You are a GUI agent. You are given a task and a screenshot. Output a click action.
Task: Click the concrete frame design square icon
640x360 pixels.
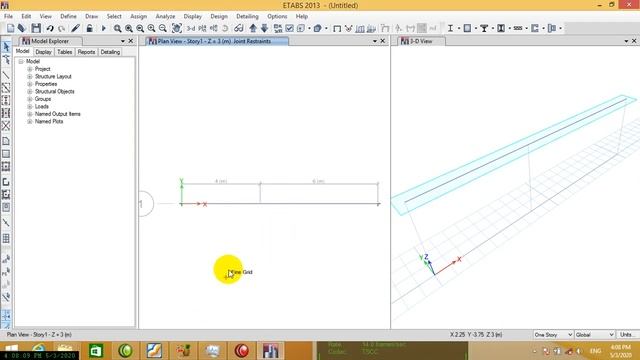[467, 28]
